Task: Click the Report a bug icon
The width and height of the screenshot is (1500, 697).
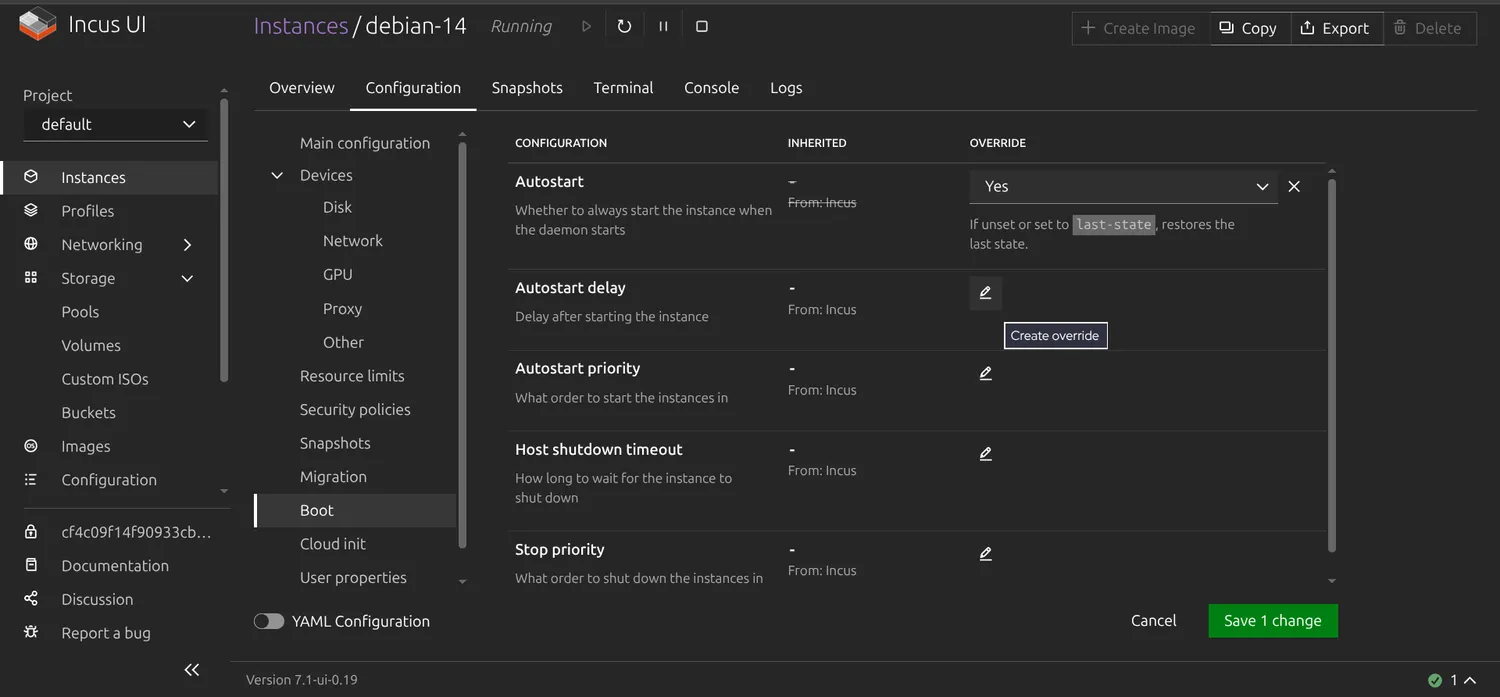Action: (x=31, y=633)
